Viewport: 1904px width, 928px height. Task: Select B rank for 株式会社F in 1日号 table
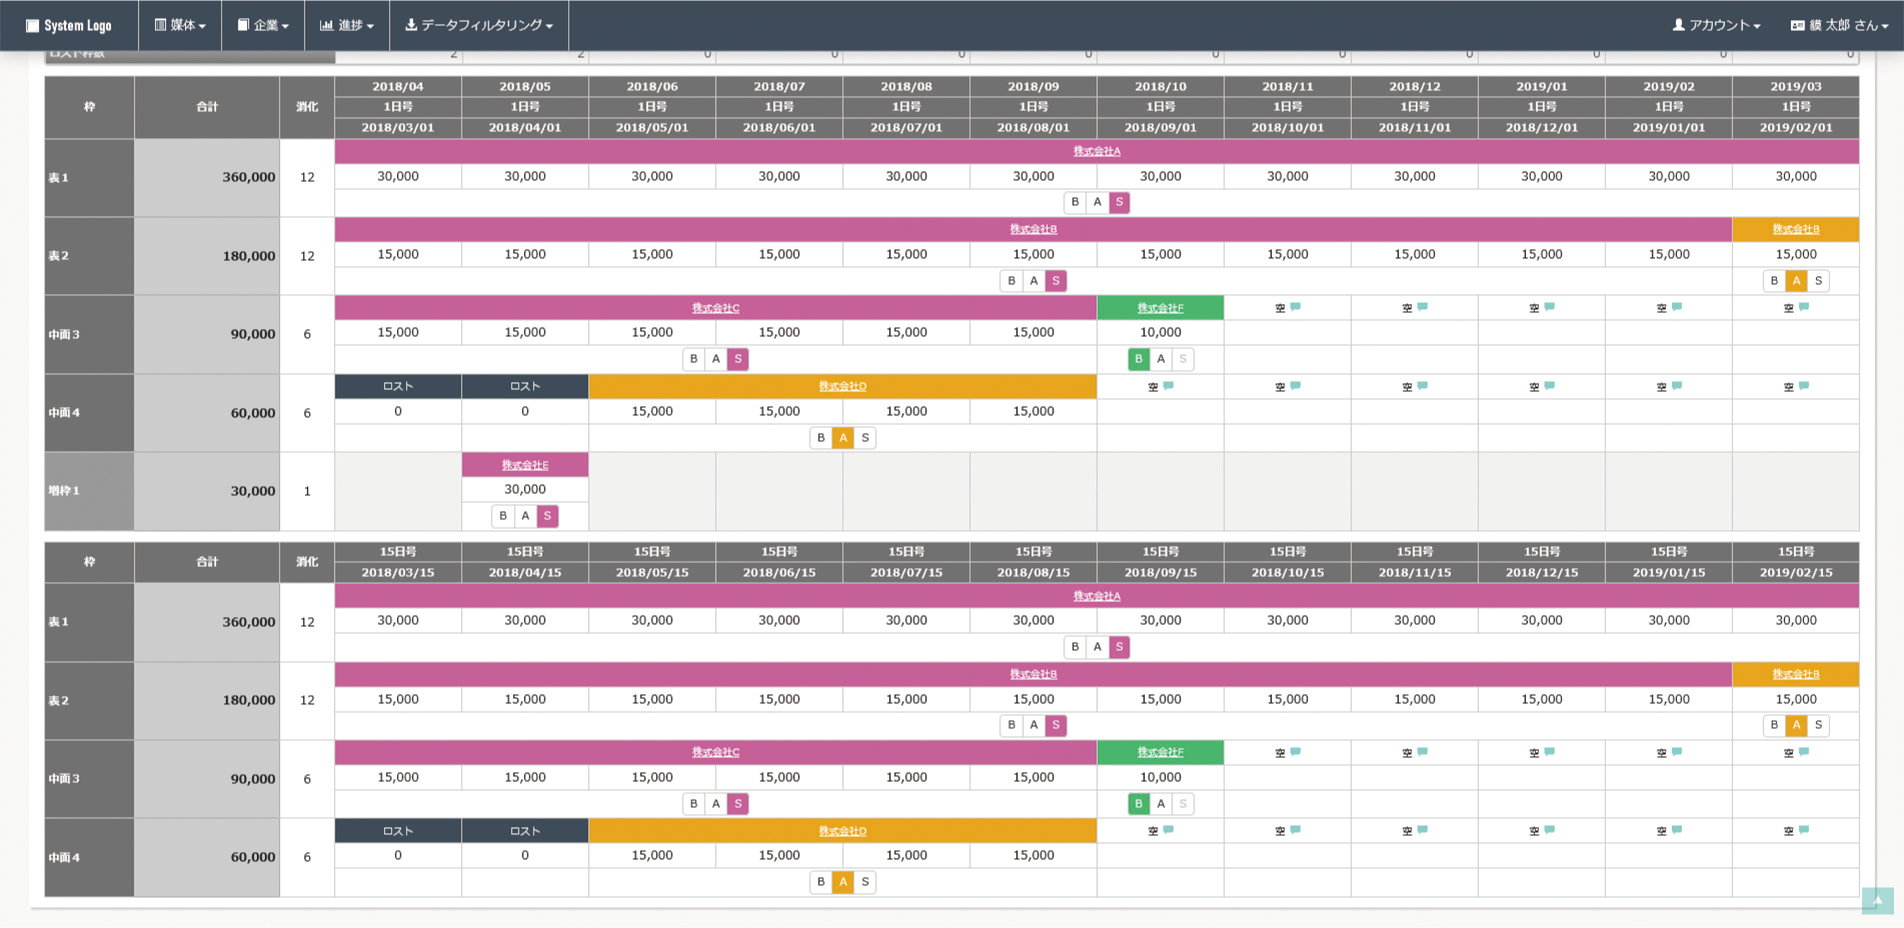(x=1138, y=359)
